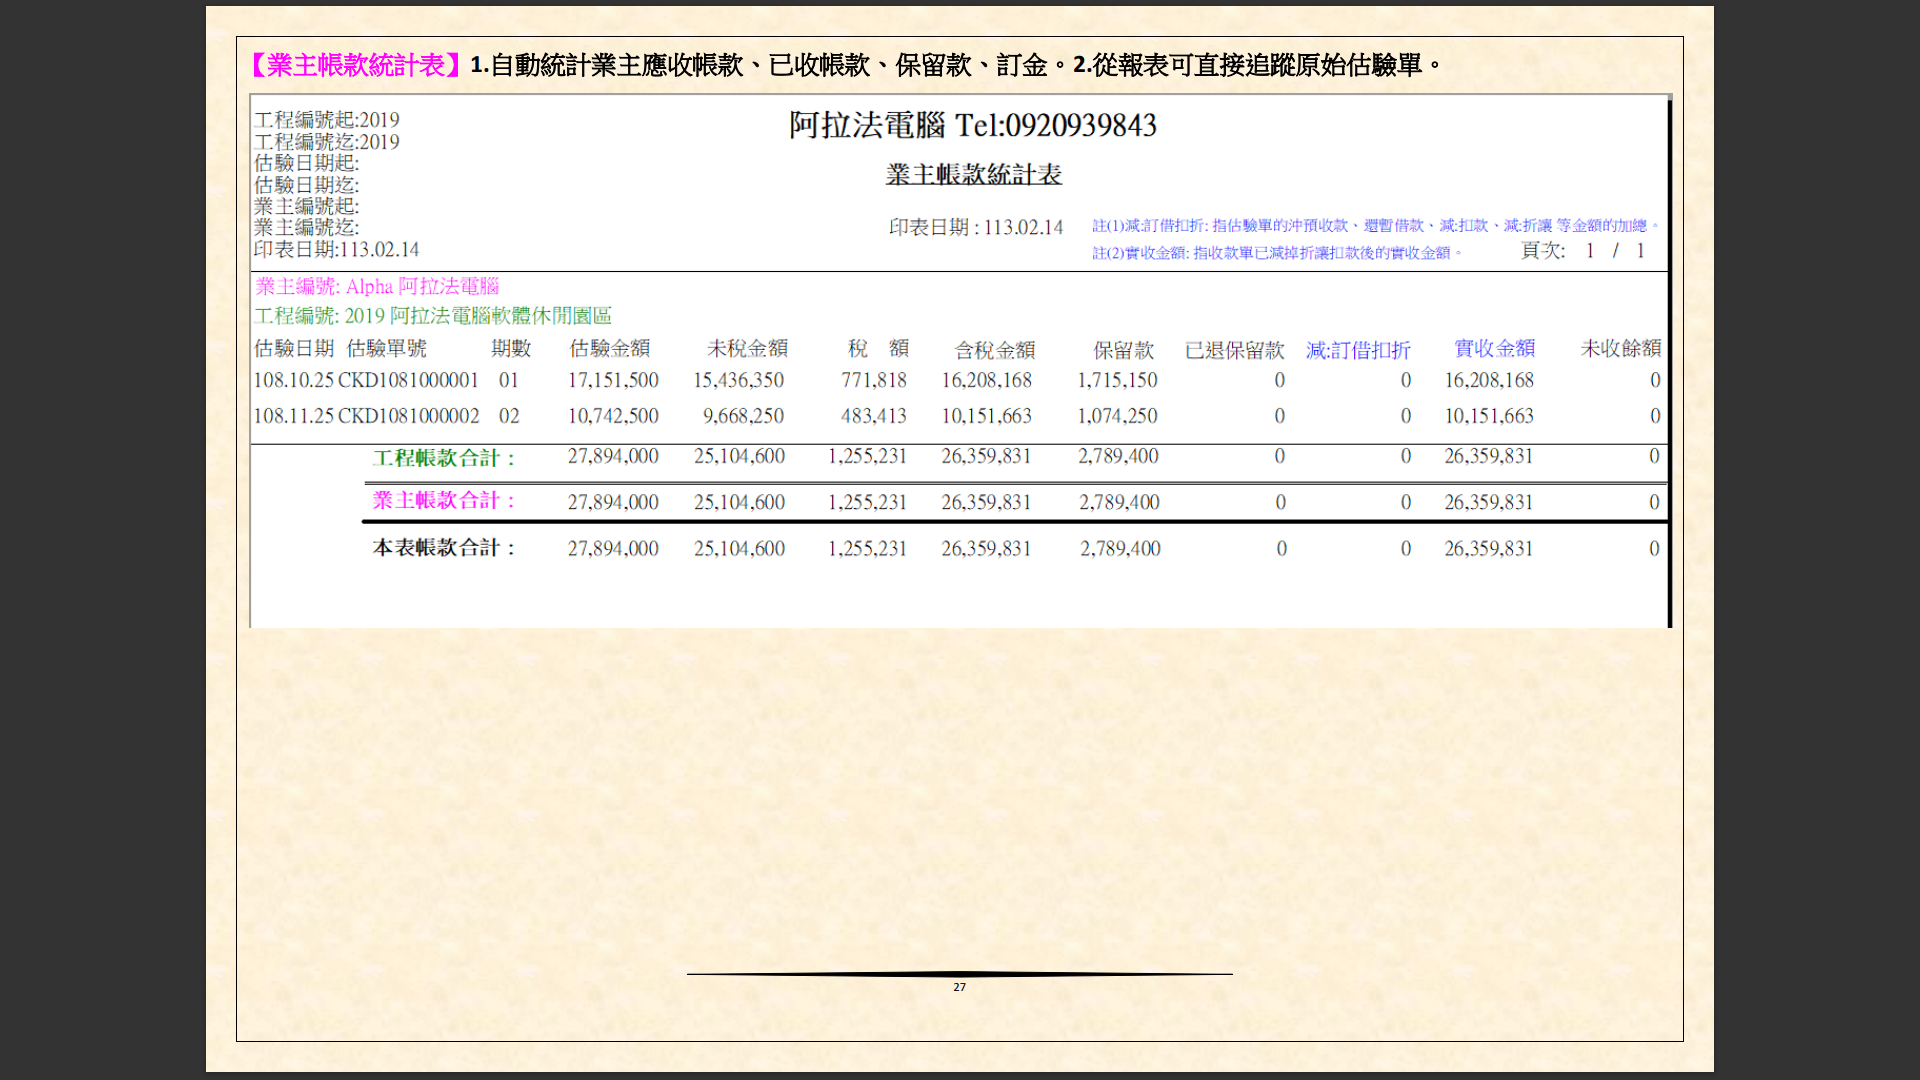This screenshot has height=1080, width=1920.
Task: Select the 工程編號 2019 project line
Action: tap(432, 316)
